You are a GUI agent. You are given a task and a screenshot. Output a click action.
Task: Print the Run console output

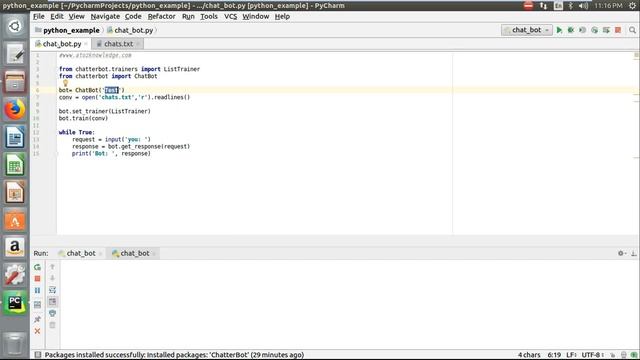[52, 313]
